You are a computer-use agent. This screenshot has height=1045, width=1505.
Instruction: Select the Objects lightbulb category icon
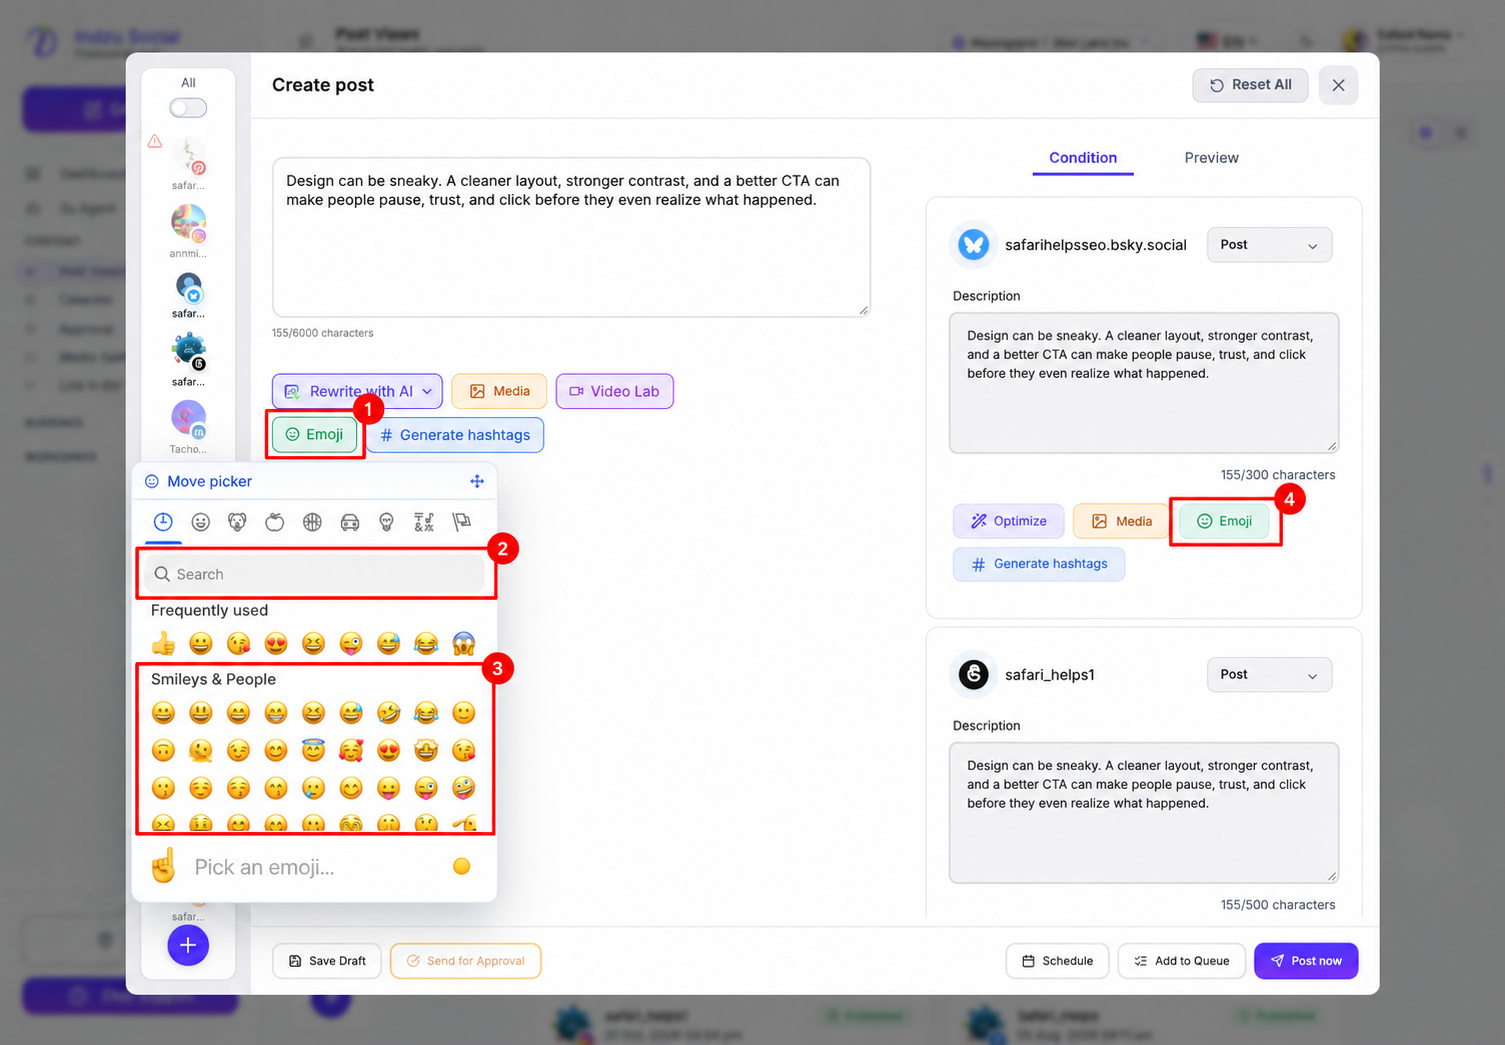pyautogui.click(x=387, y=522)
